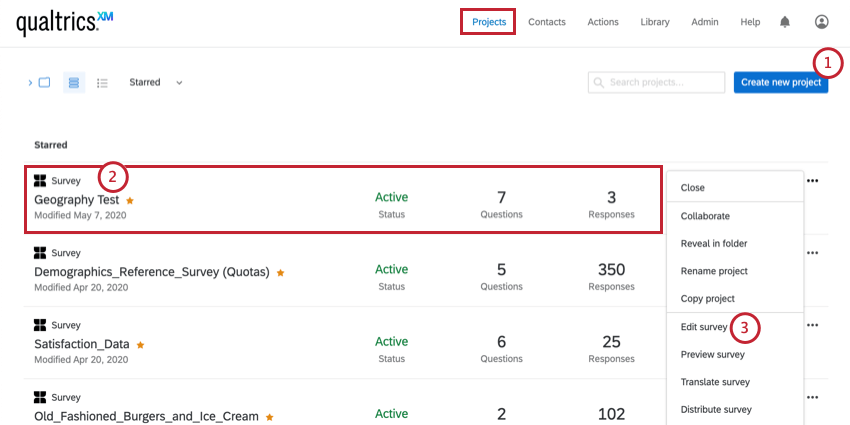Click the Modified May 7, 2020 text
This screenshot has height=425, width=850.
coord(80,215)
